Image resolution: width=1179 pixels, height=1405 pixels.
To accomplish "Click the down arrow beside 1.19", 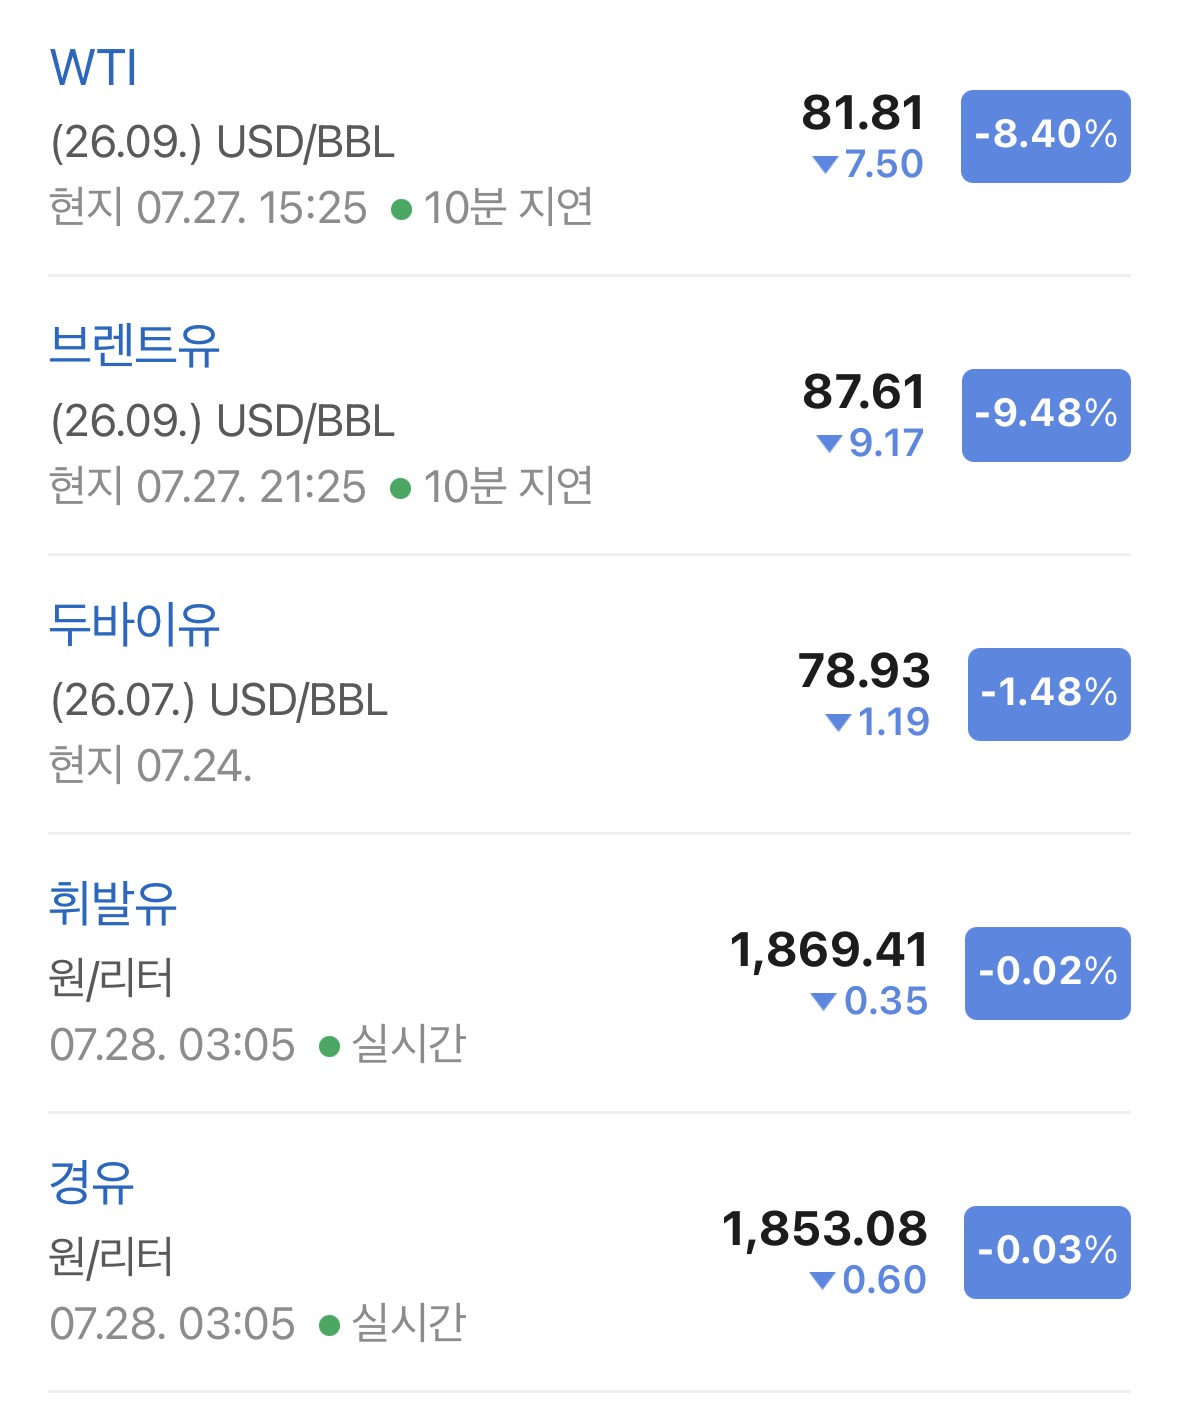I will 838,723.
